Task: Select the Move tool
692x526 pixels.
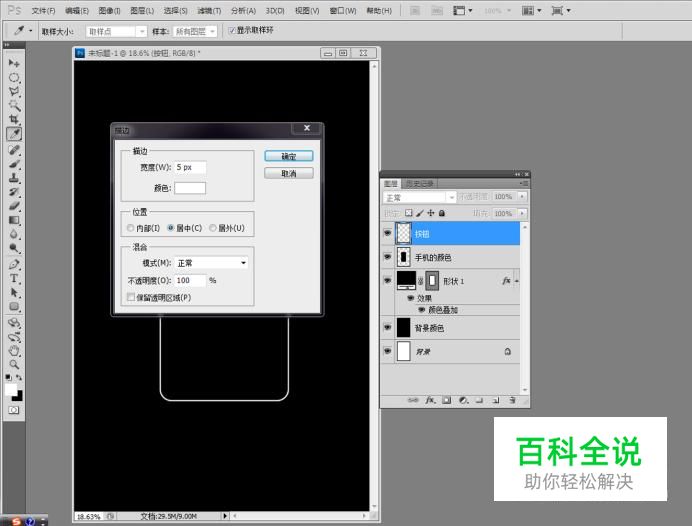Action: [x=14, y=63]
